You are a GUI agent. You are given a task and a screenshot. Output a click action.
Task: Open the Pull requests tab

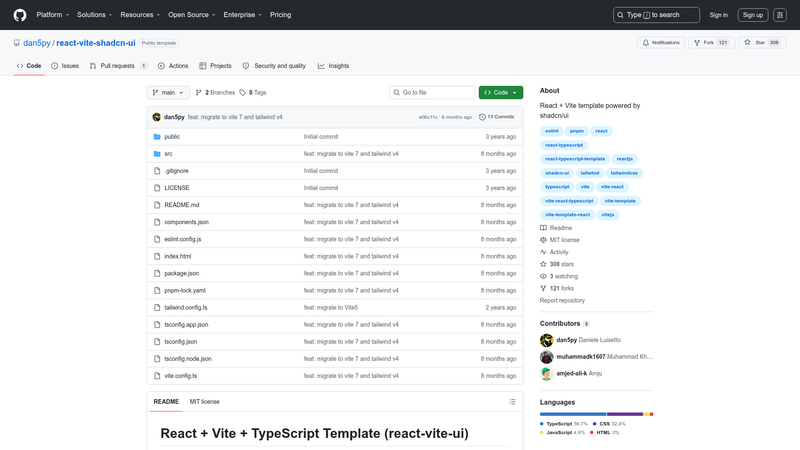[x=118, y=66]
